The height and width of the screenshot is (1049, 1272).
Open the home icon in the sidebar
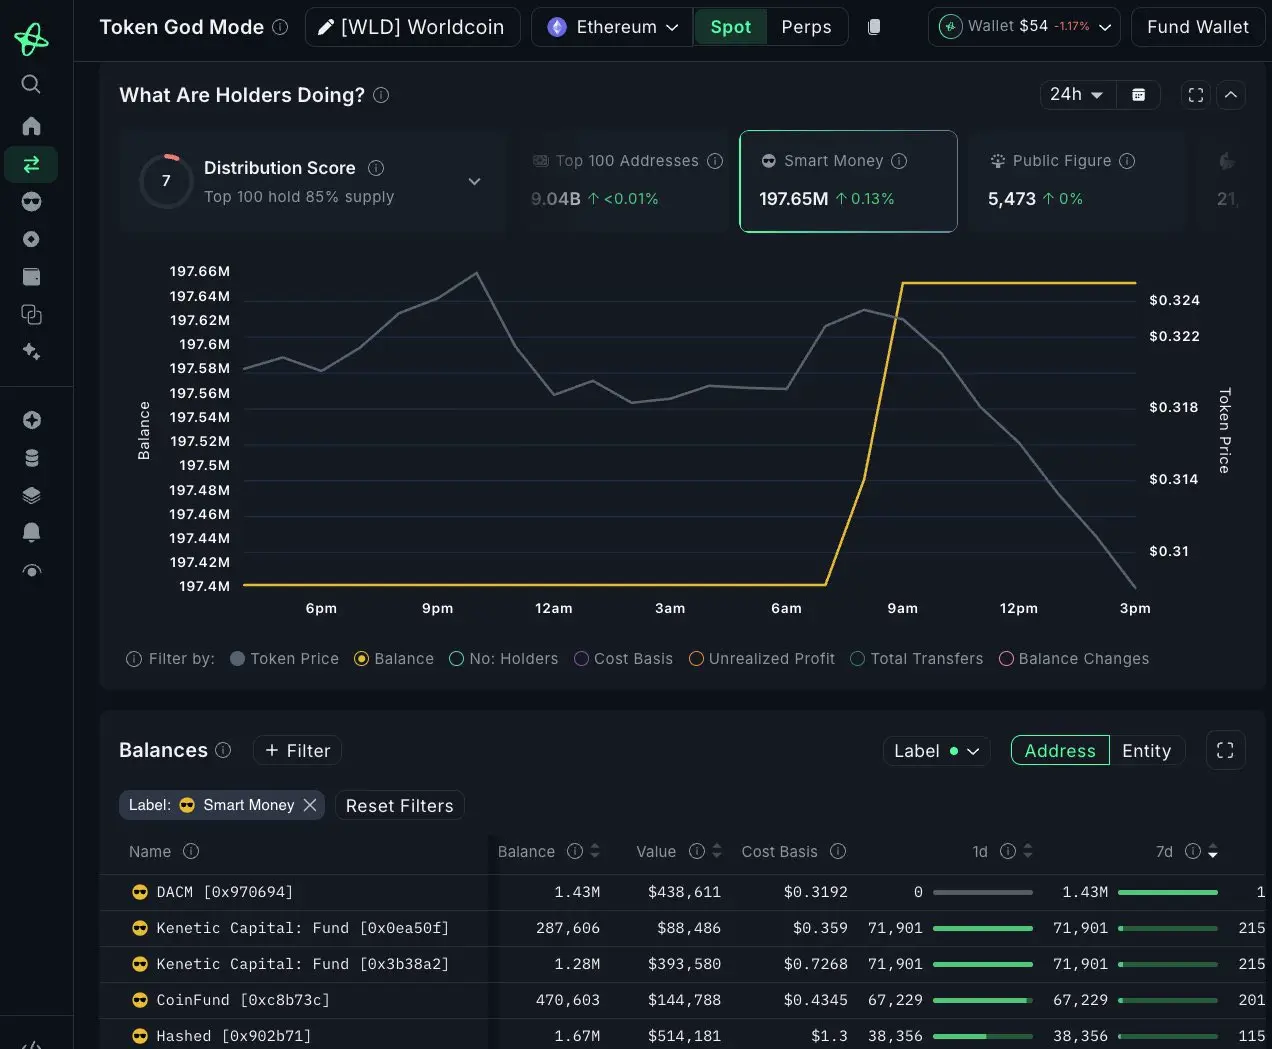31,126
